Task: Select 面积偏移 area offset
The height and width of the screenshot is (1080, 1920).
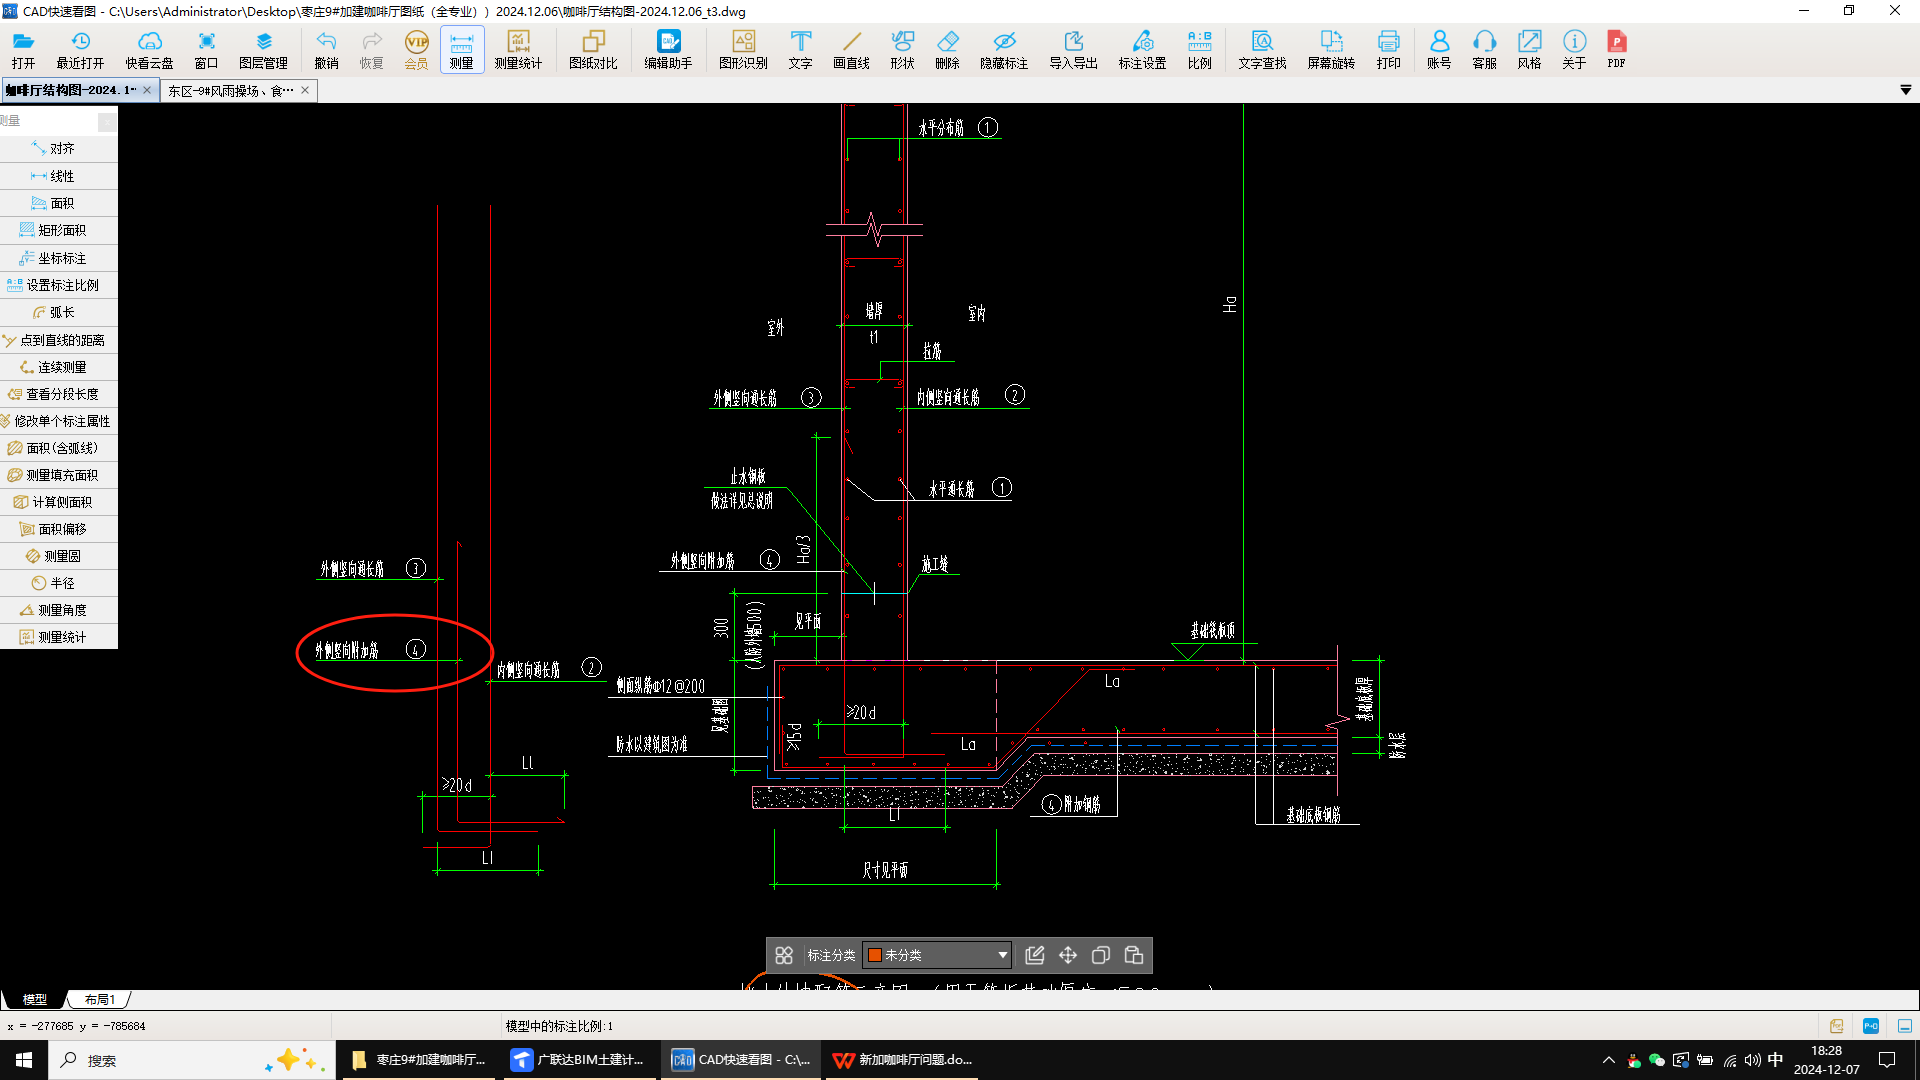Action: 59,529
